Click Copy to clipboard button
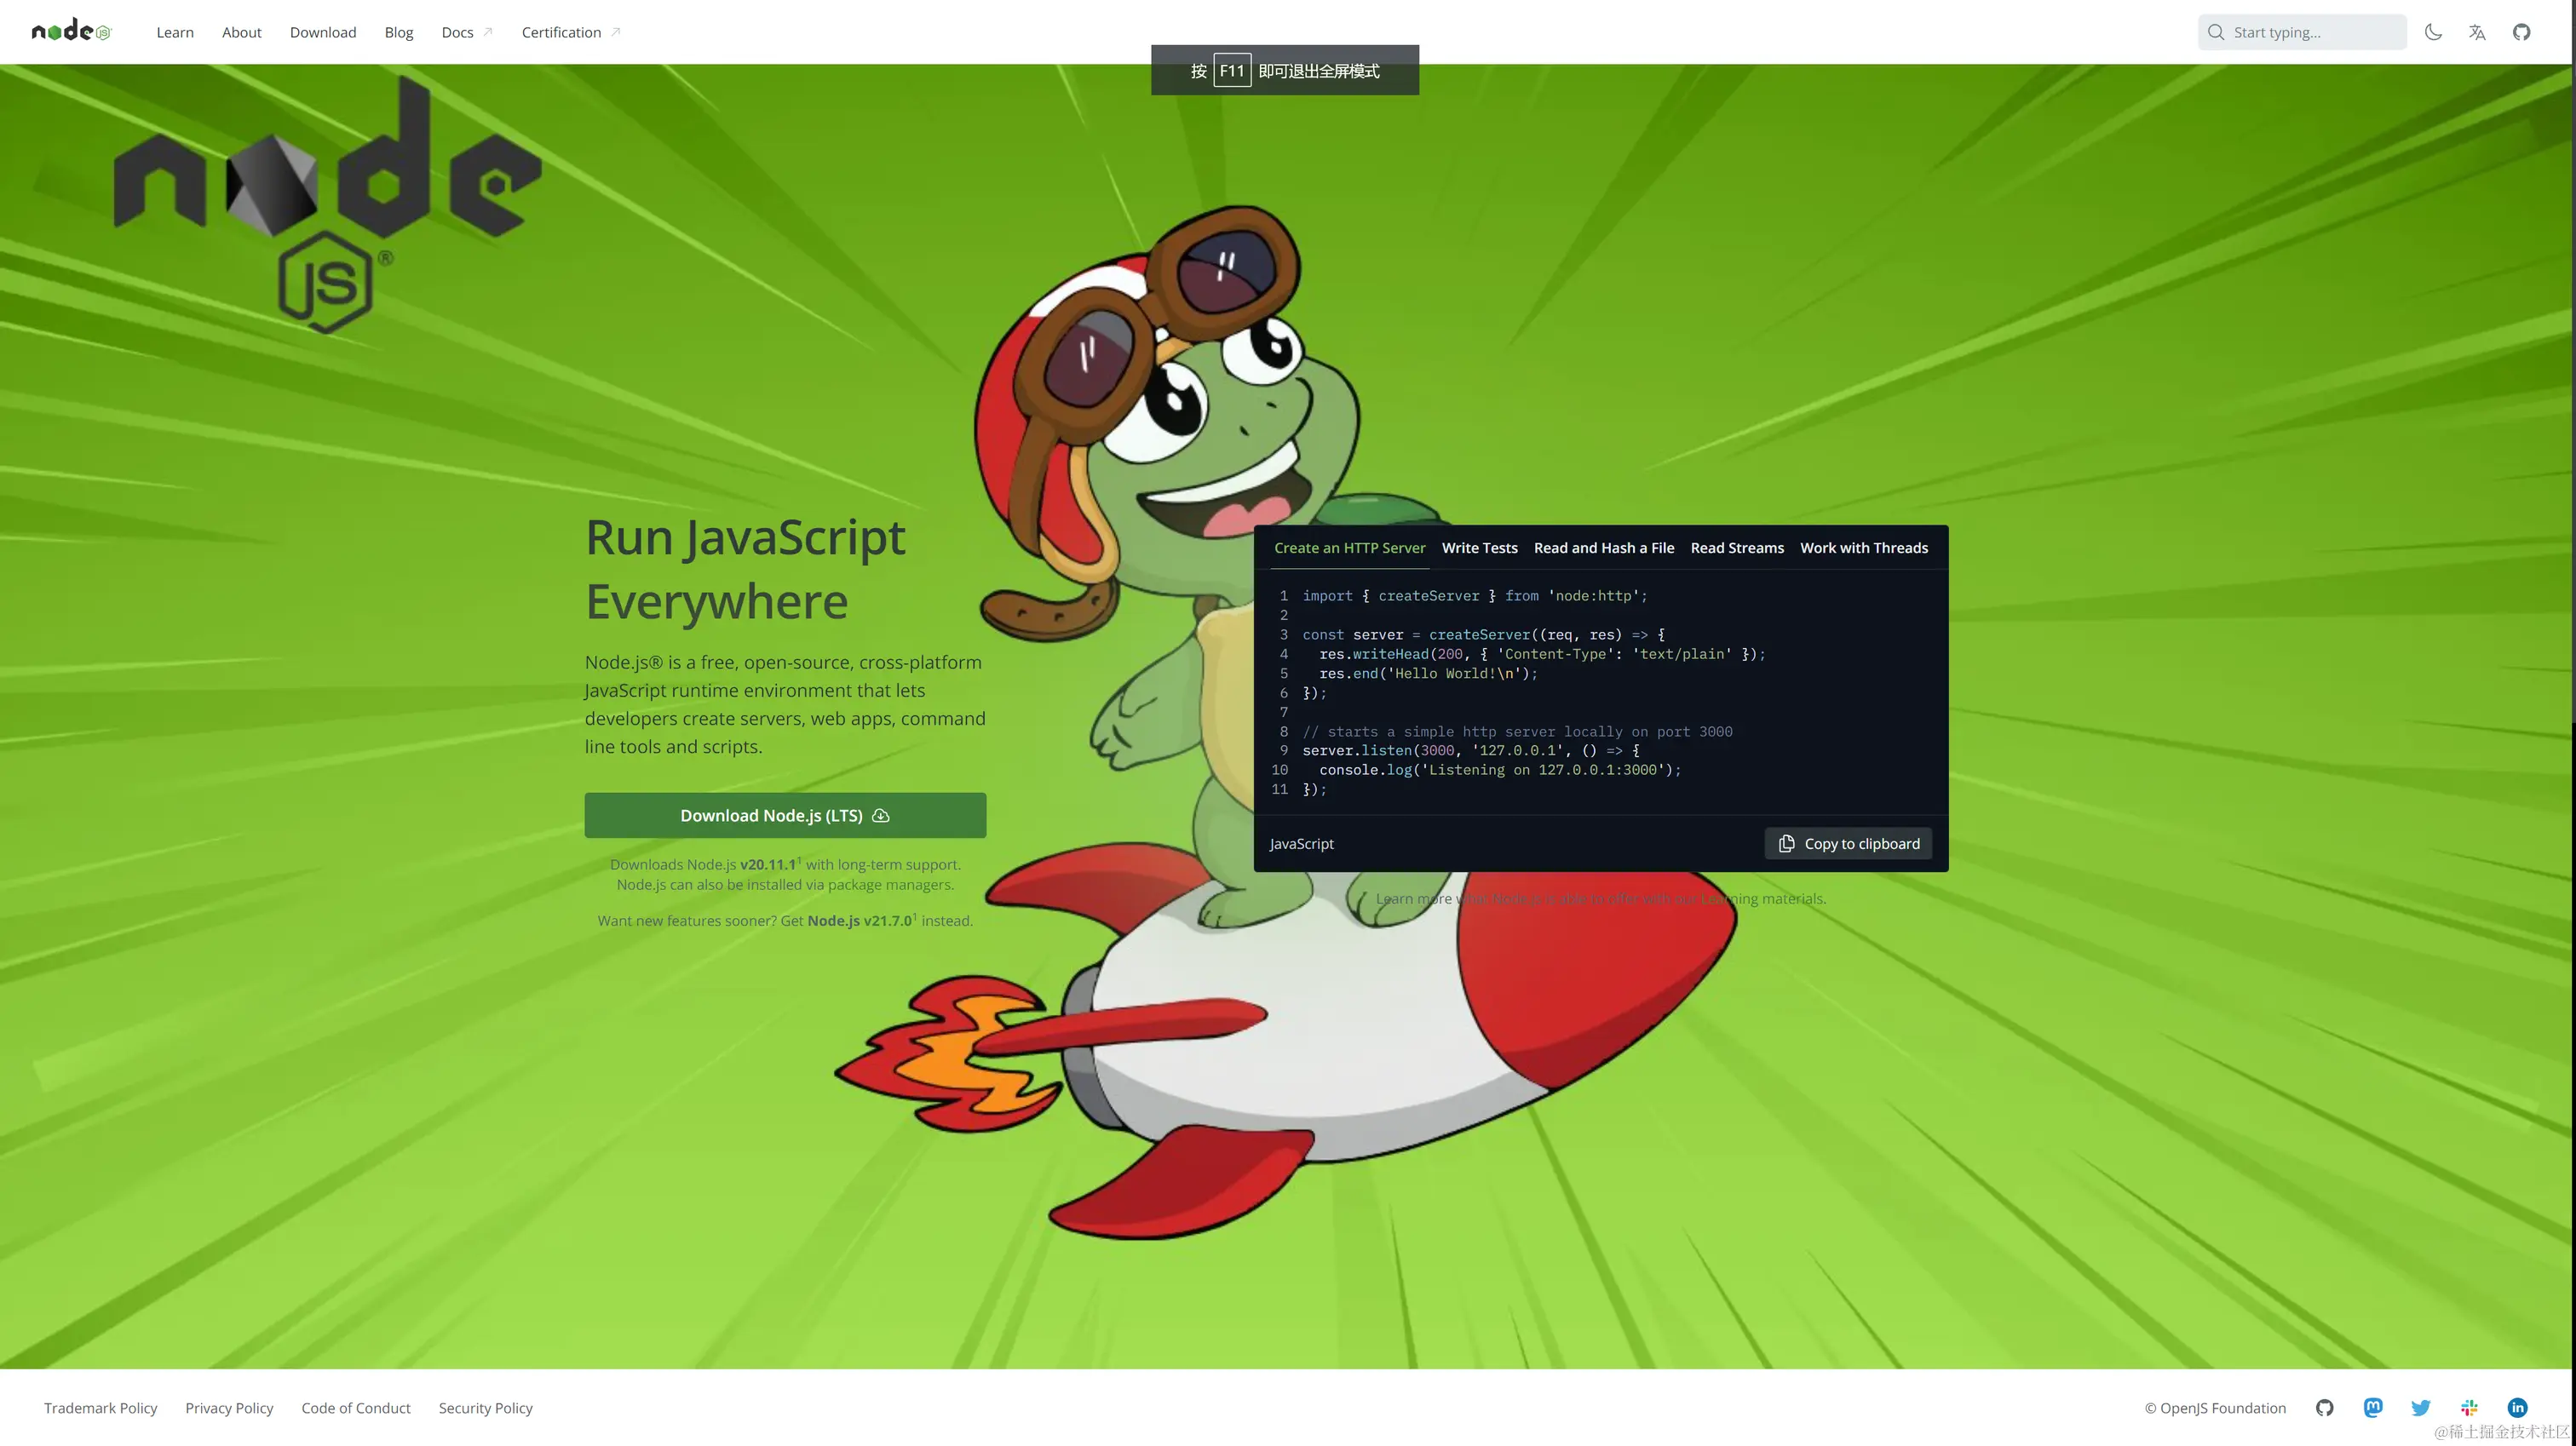Screen dimensions: 2576x1446 (1848, 843)
